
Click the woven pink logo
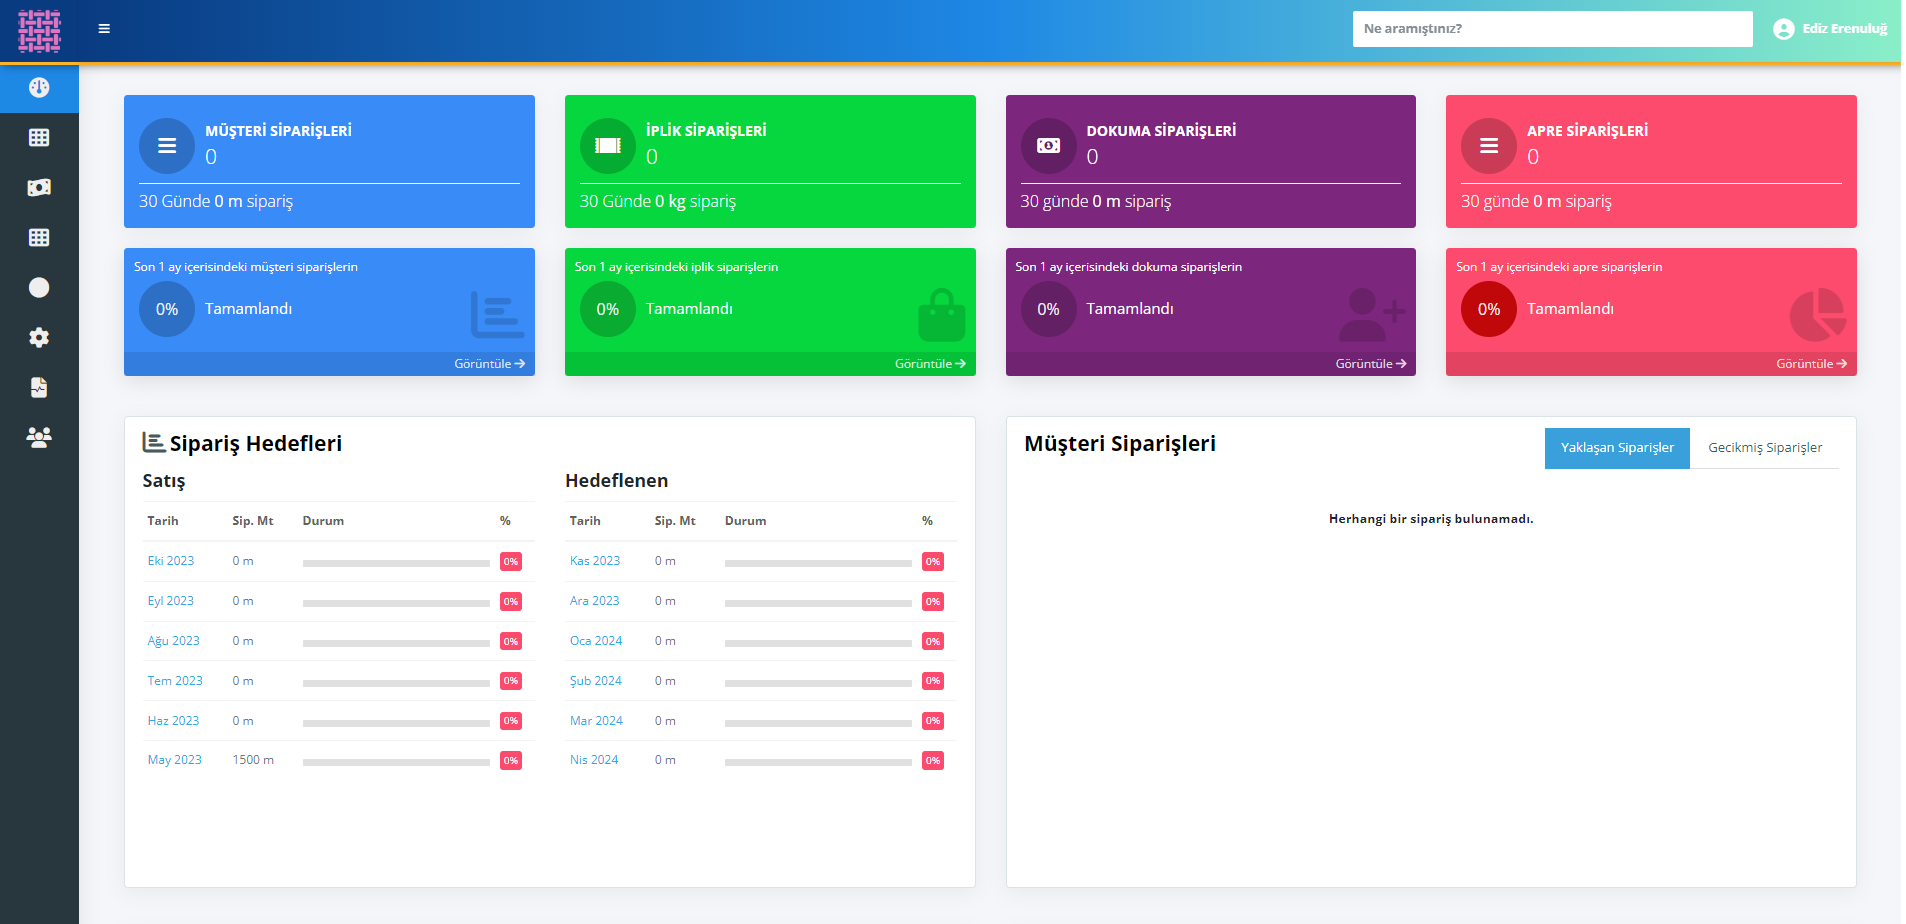point(39,31)
